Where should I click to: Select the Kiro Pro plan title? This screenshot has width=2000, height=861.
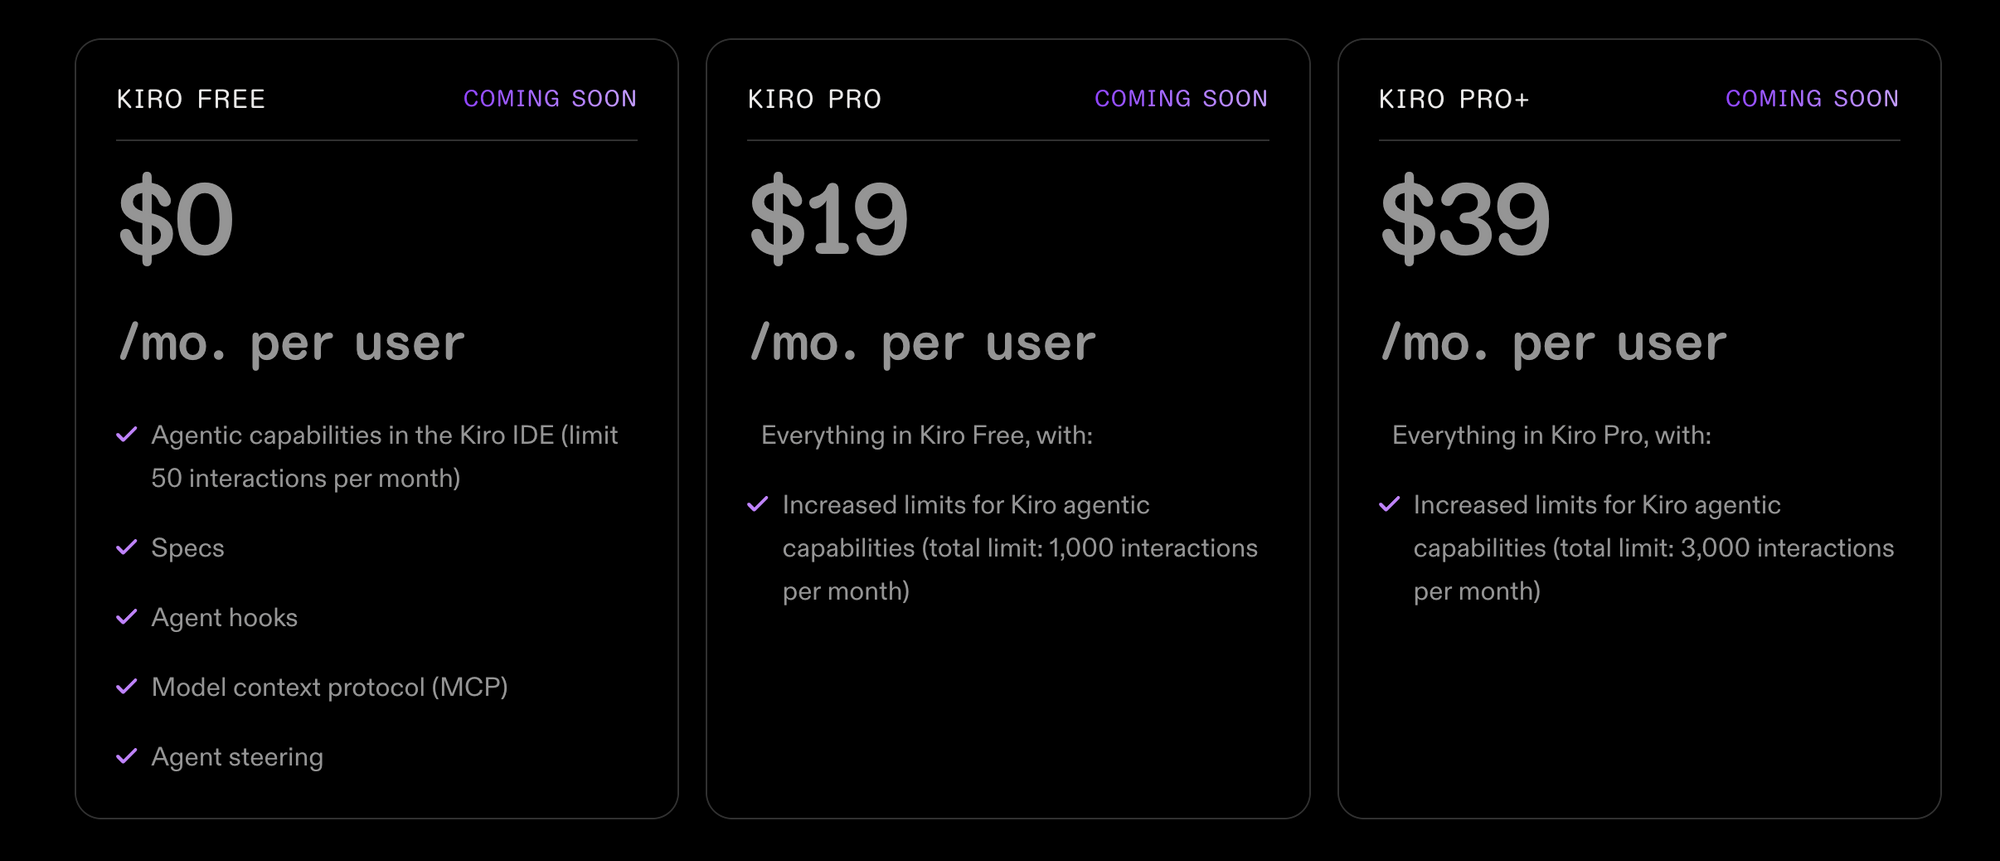click(x=814, y=99)
